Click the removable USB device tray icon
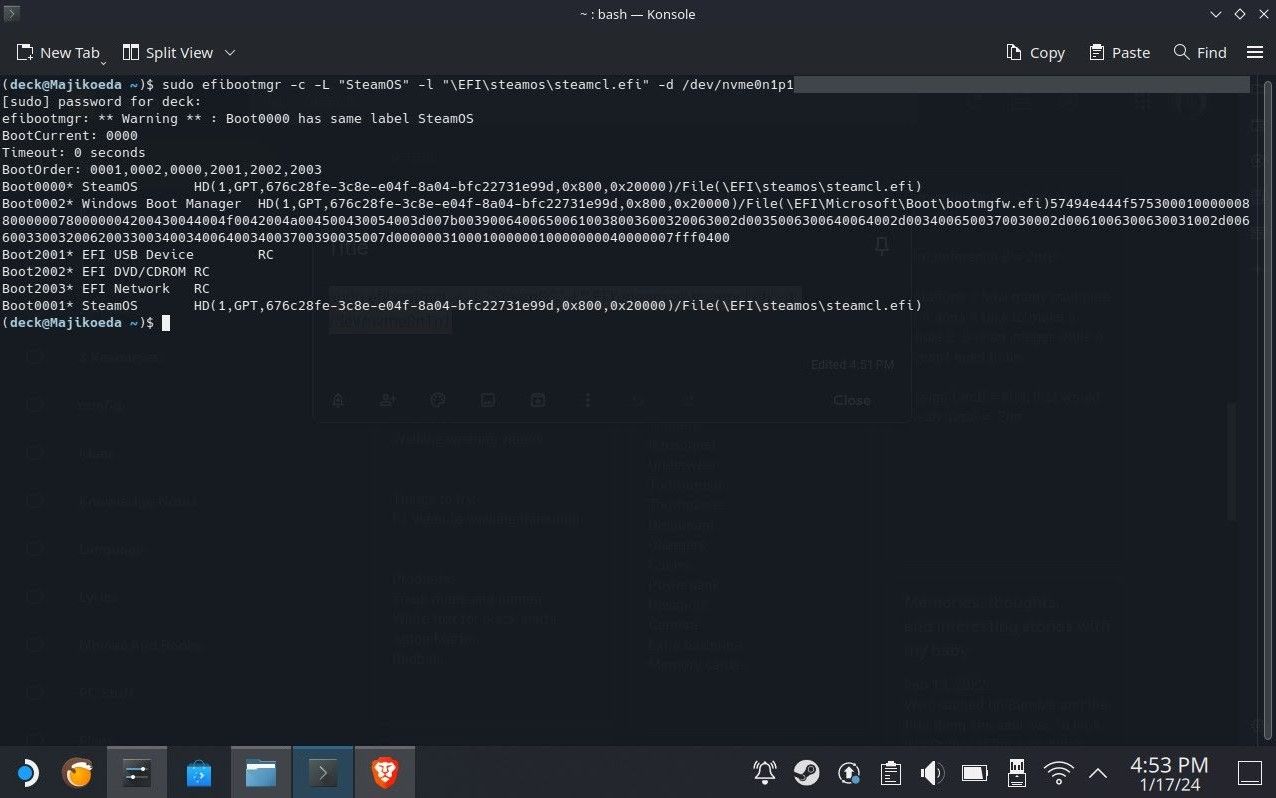Image resolution: width=1276 pixels, height=798 pixels. [x=1016, y=772]
